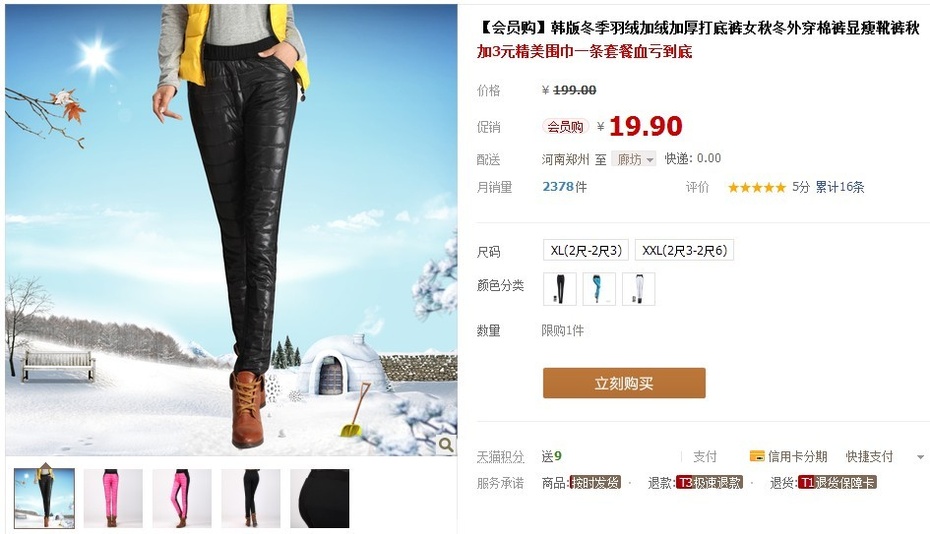Choose the blue pants color swatch
Image resolution: width=930 pixels, height=534 pixels.
point(599,289)
